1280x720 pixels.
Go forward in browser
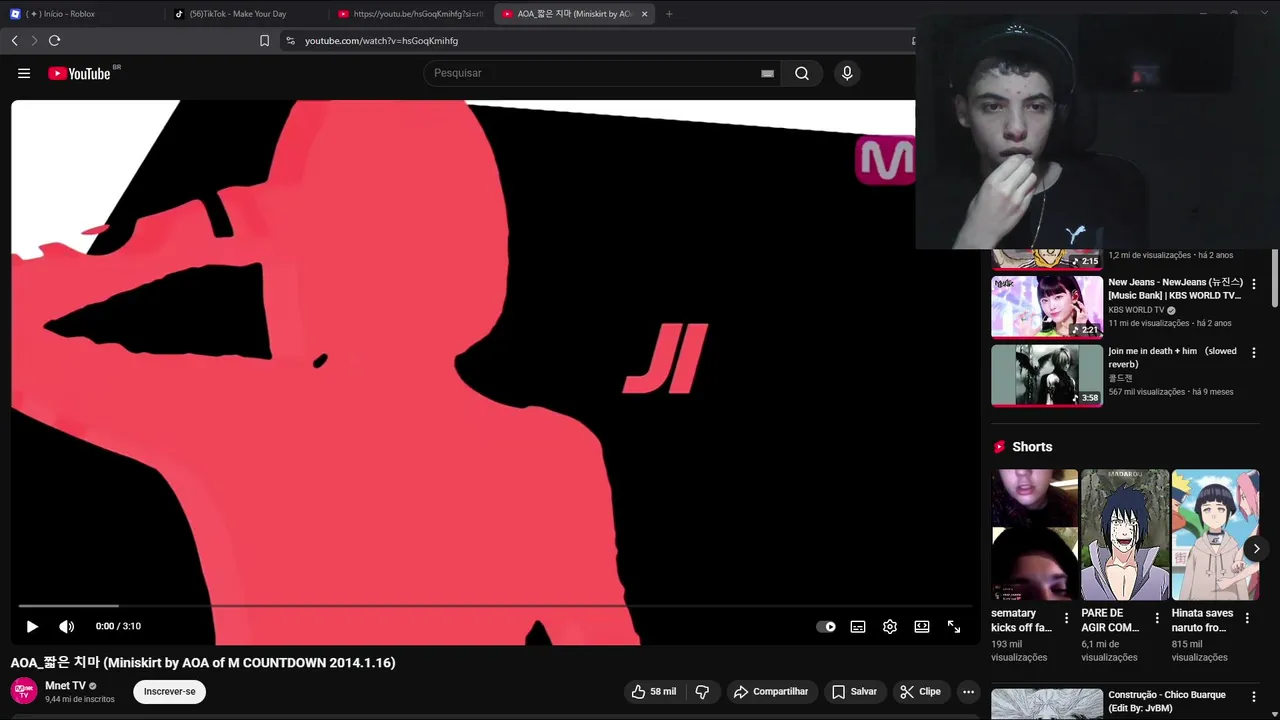pyautogui.click(x=34, y=41)
